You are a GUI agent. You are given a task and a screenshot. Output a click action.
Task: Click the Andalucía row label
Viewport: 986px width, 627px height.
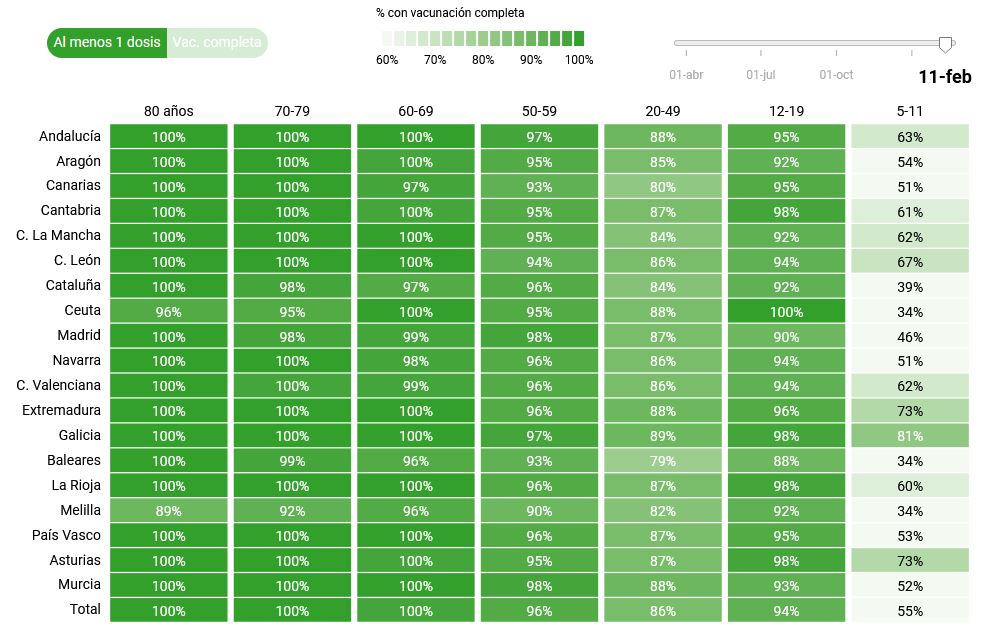[x=70, y=136]
